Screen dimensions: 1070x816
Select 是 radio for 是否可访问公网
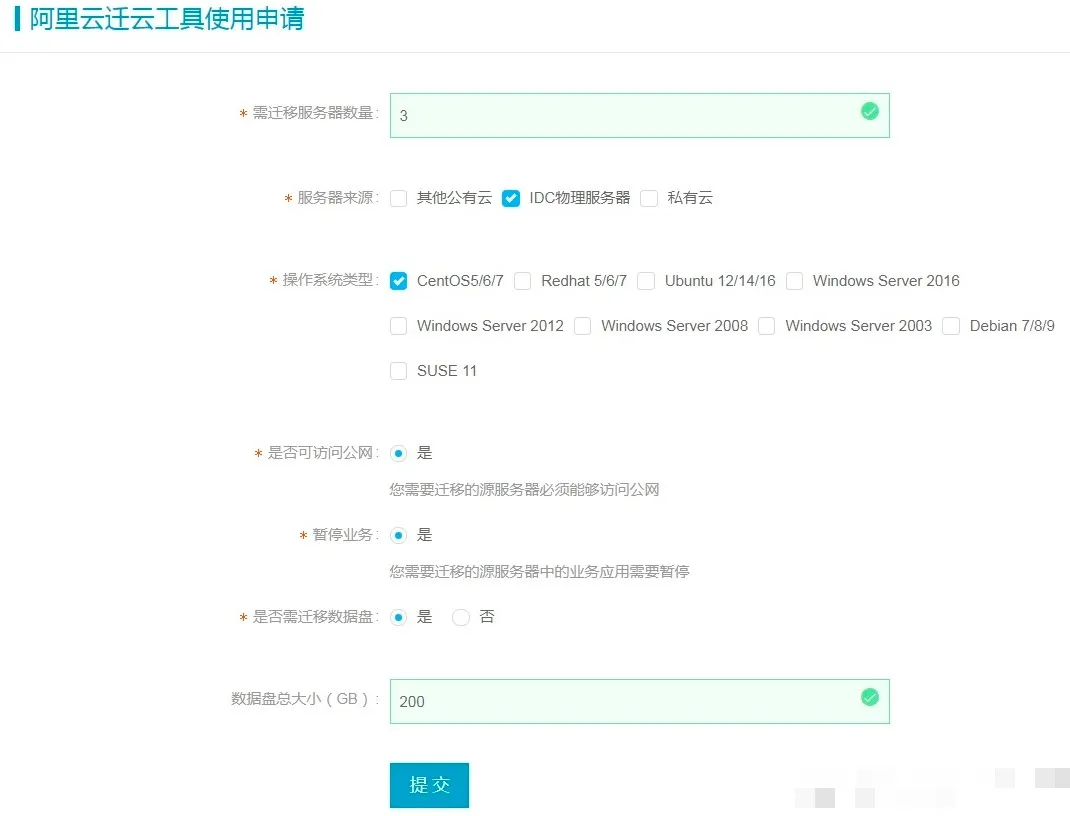399,453
